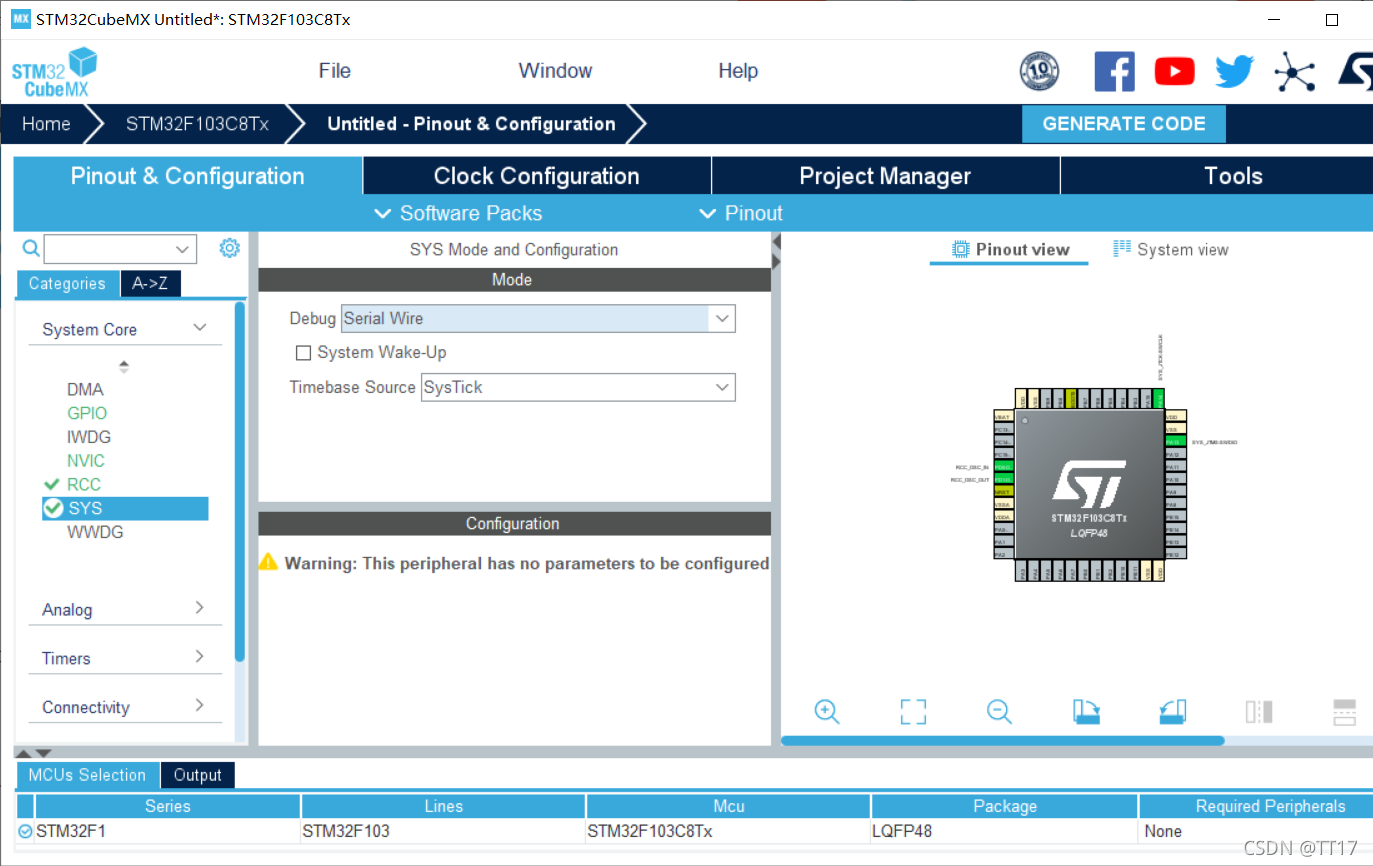Click the STM32F103C8Tx breadcrumb

197,124
